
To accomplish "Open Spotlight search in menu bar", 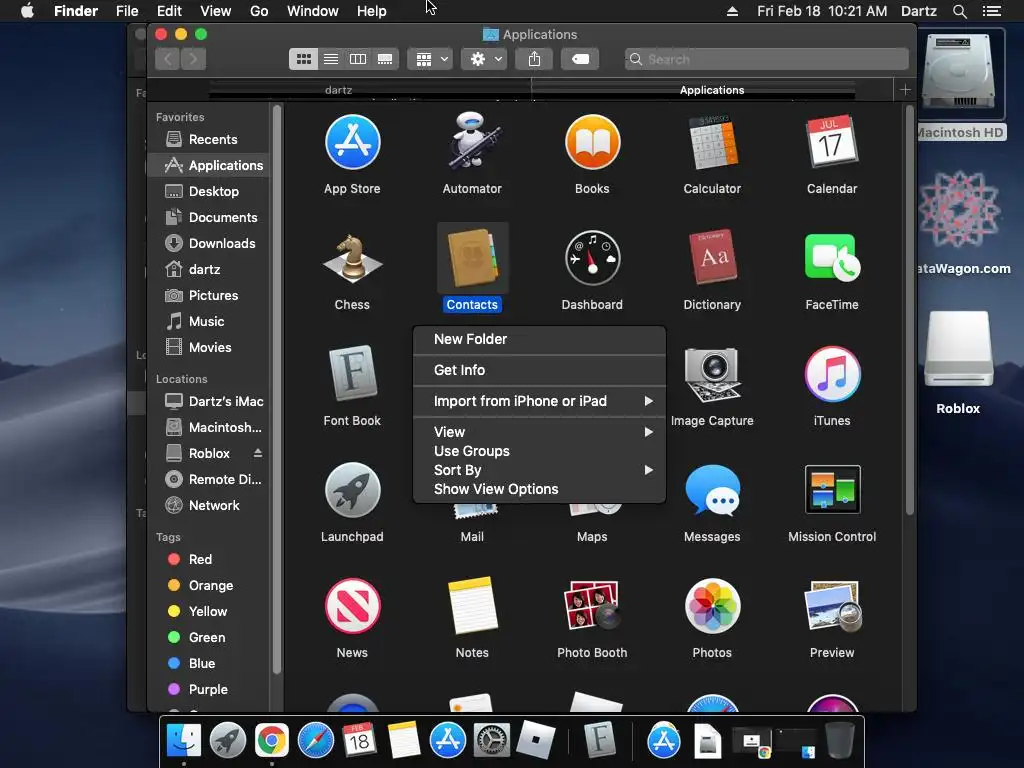I will click(960, 11).
